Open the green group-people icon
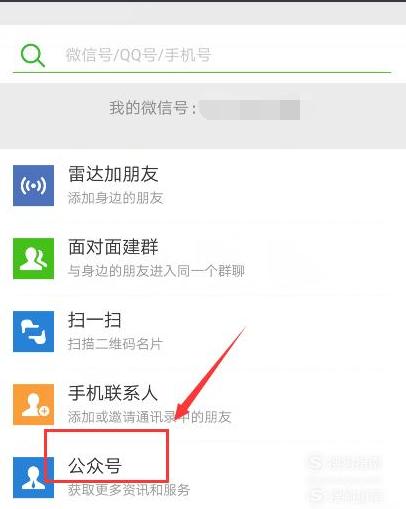 (33, 258)
